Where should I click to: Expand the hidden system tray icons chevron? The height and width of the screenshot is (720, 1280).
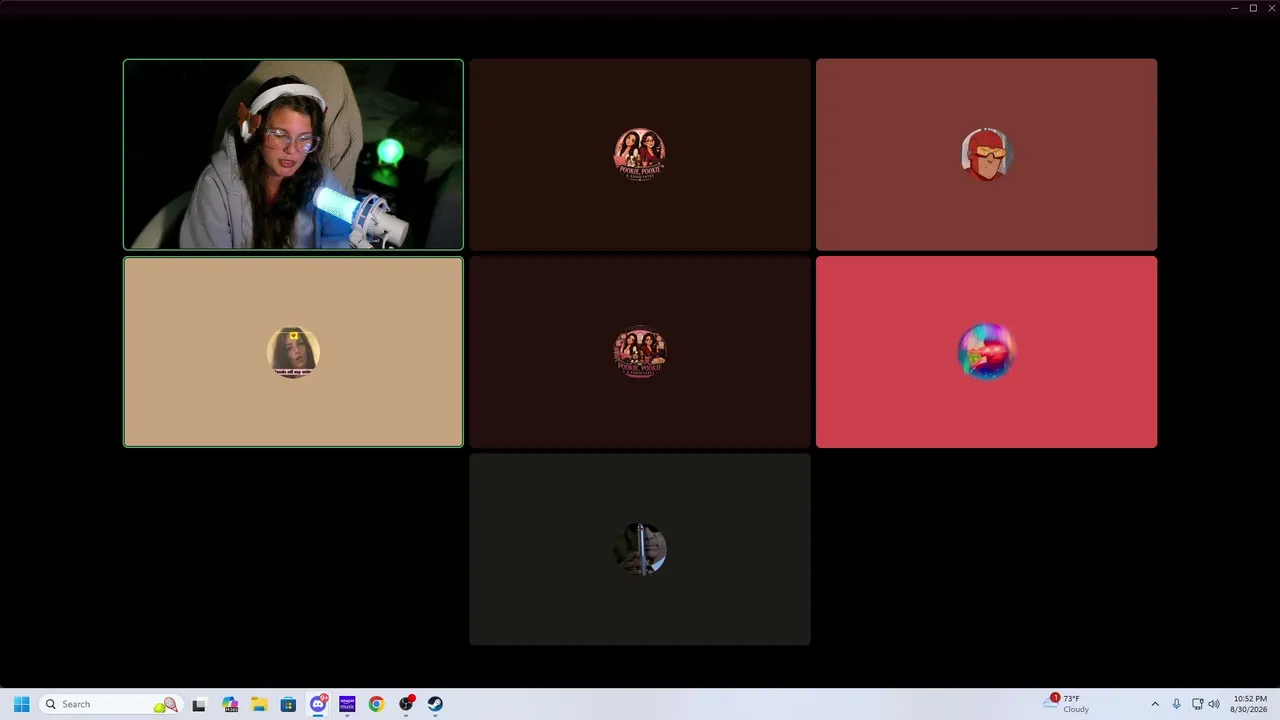[x=1155, y=704]
